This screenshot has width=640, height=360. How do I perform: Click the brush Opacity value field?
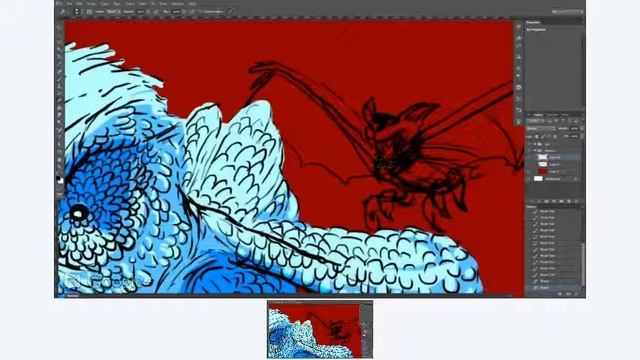click(x=140, y=11)
